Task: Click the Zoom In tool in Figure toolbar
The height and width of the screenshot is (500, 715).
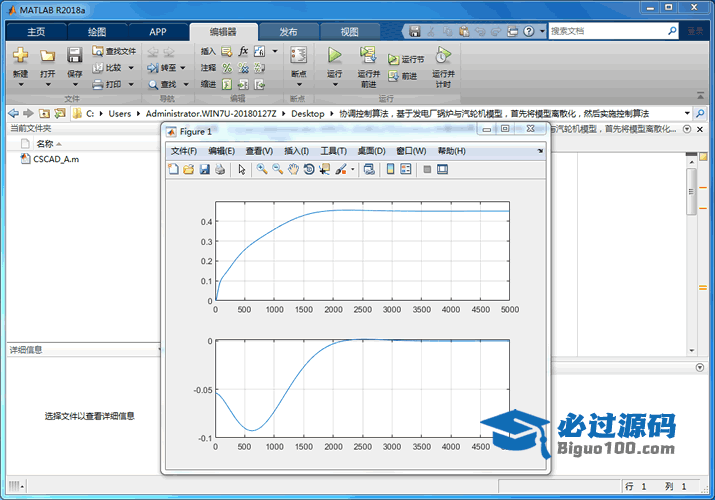Action: click(x=261, y=170)
